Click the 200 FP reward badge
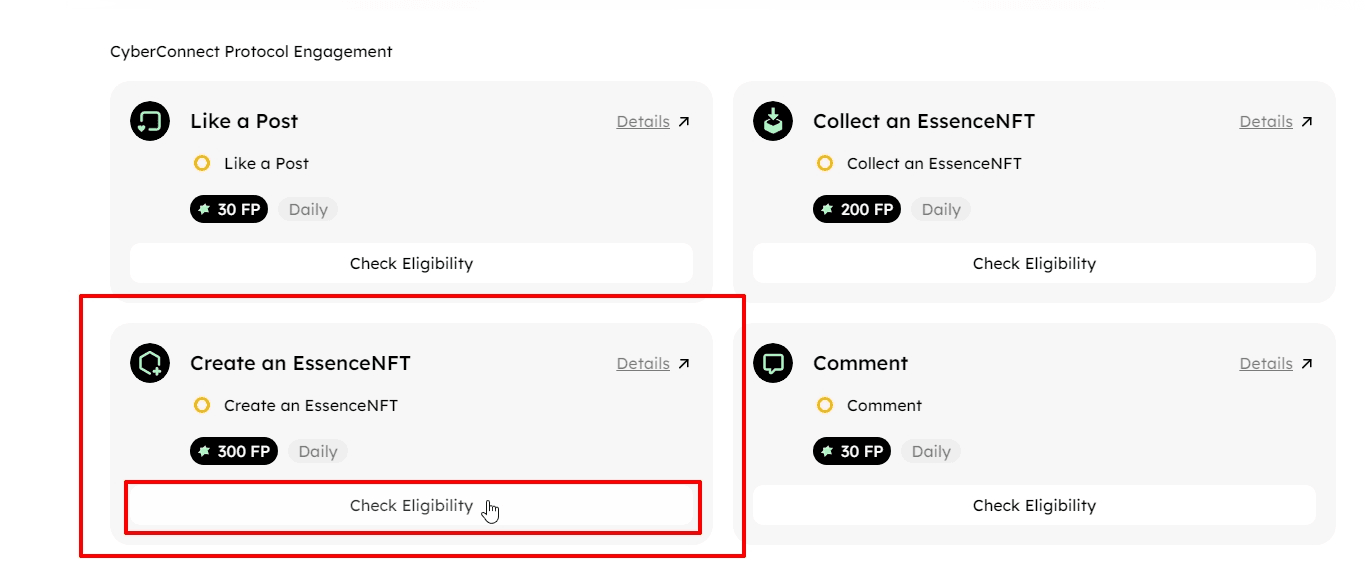1365x564 pixels. (857, 210)
